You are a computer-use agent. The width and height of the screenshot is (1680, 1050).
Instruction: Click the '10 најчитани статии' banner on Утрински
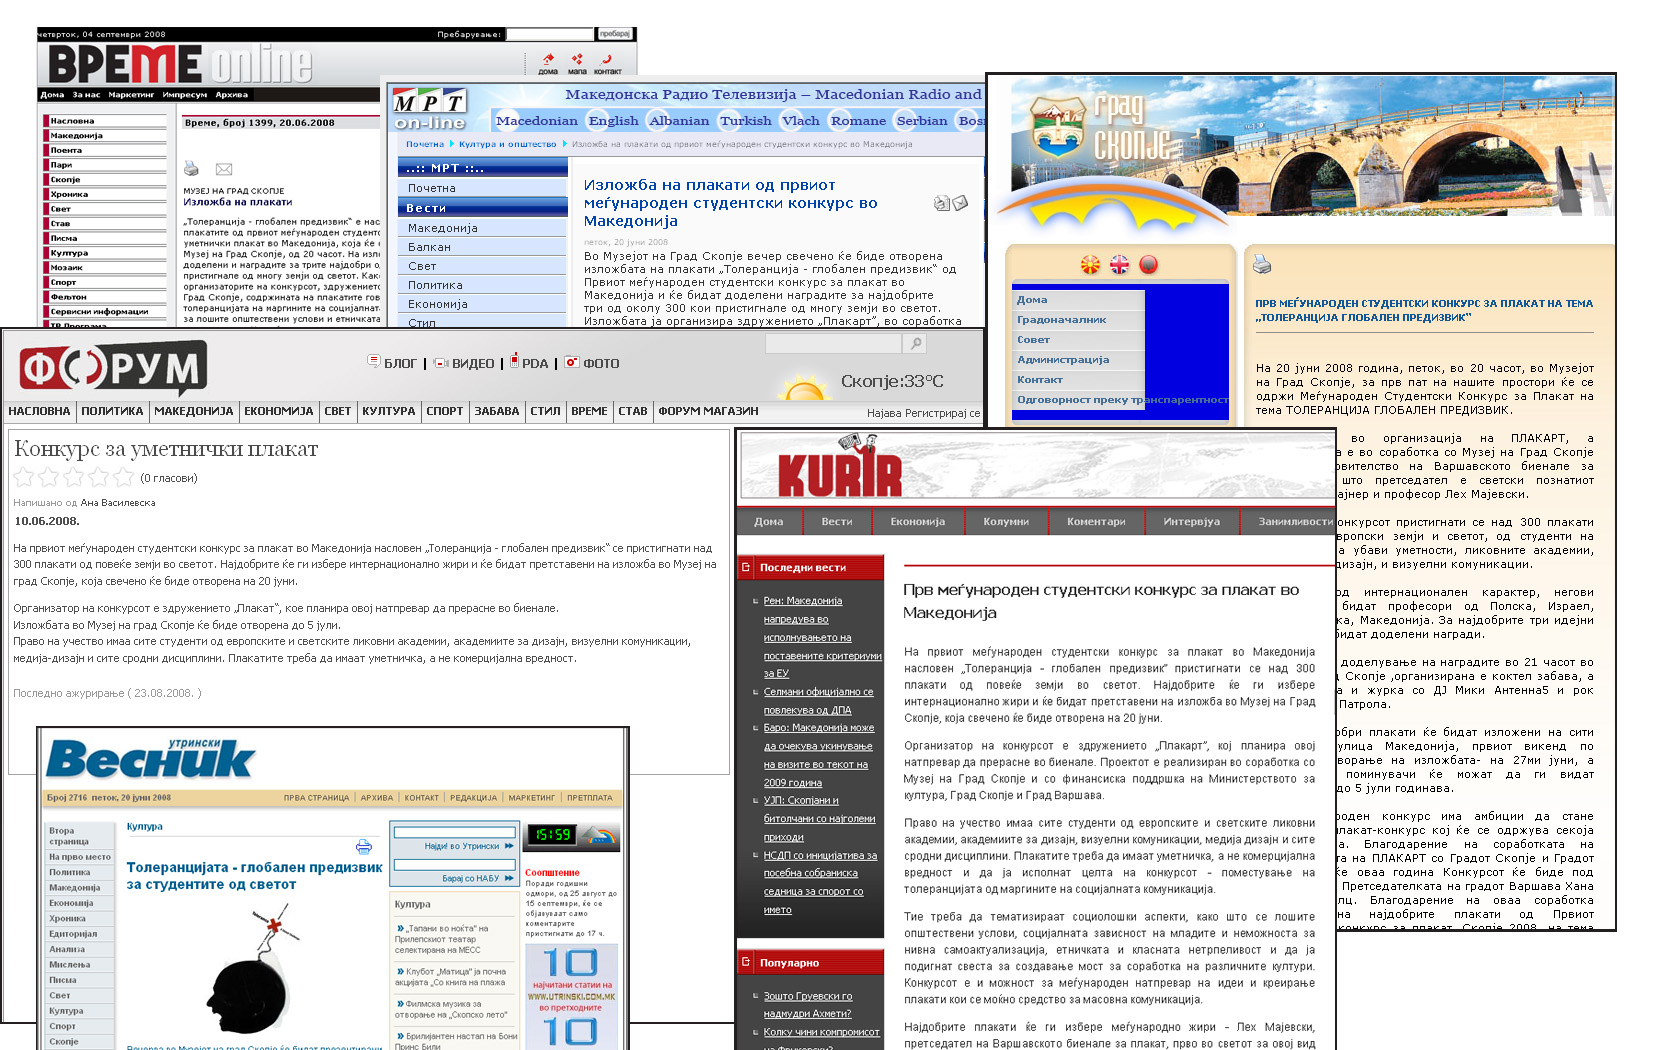[571, 996]
